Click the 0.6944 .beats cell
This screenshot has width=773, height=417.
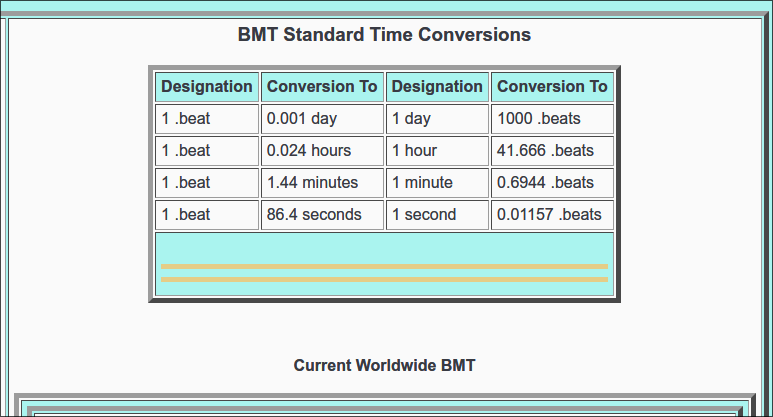(x=552, y=183)
